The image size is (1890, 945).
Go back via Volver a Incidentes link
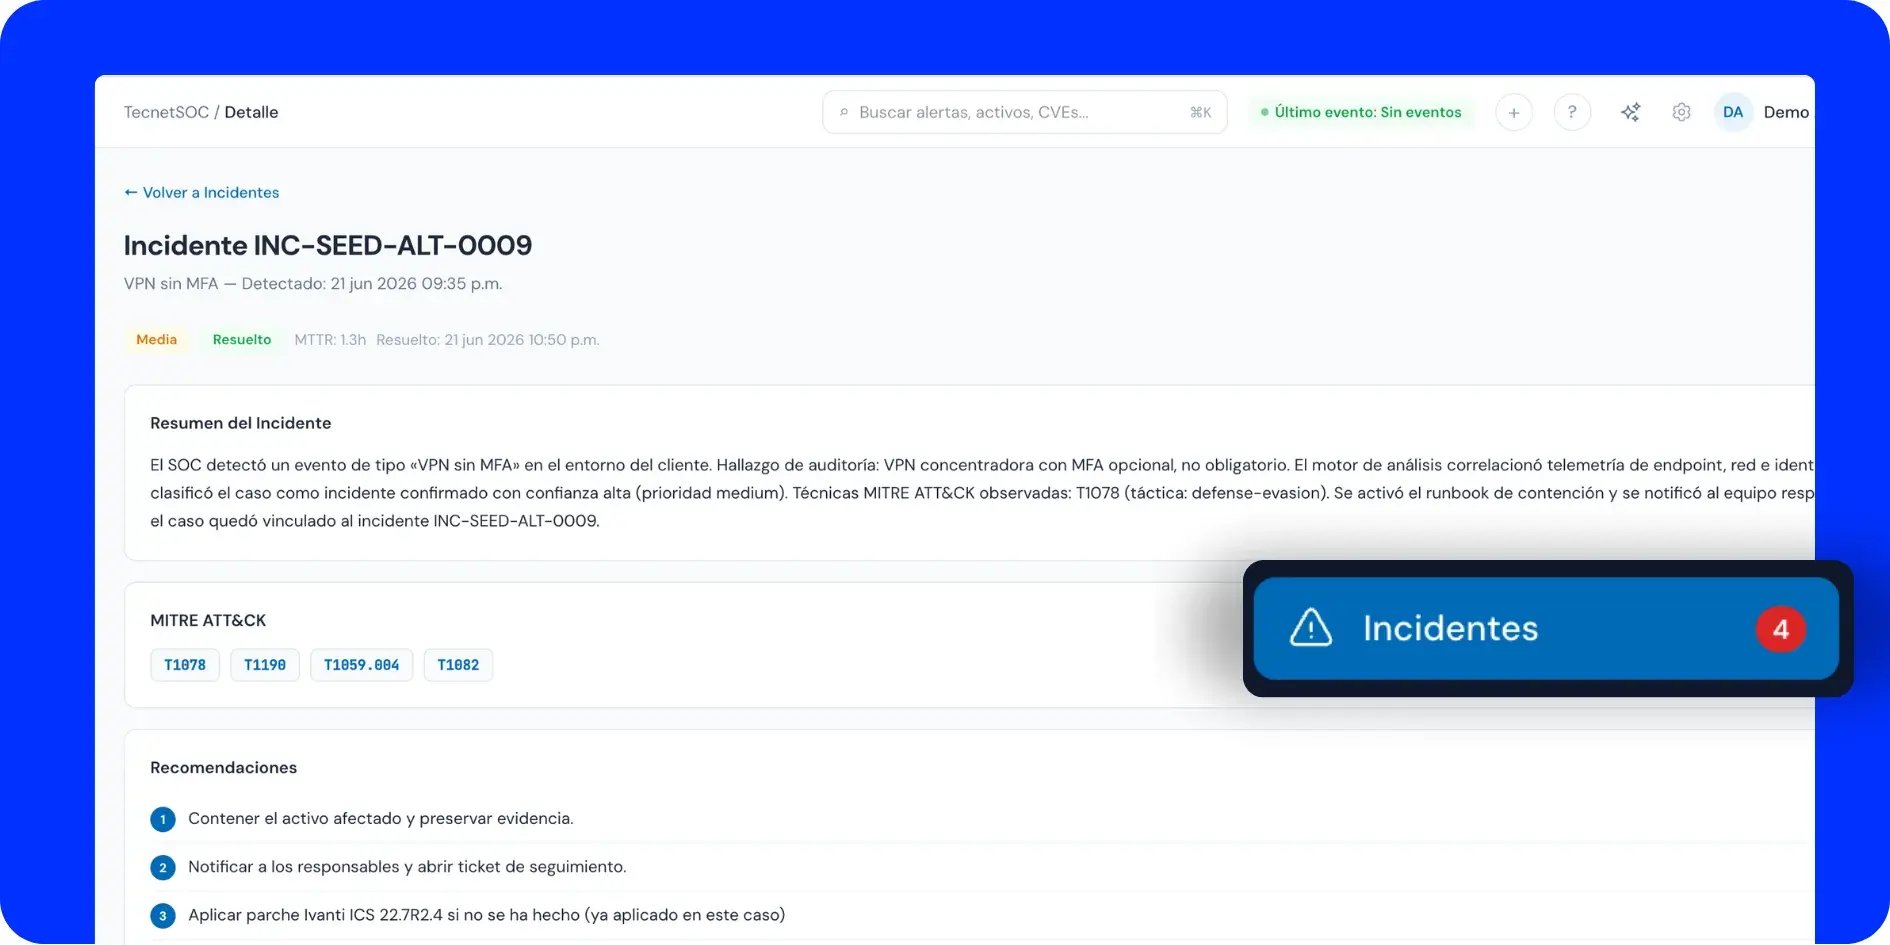tap(201, 192)
